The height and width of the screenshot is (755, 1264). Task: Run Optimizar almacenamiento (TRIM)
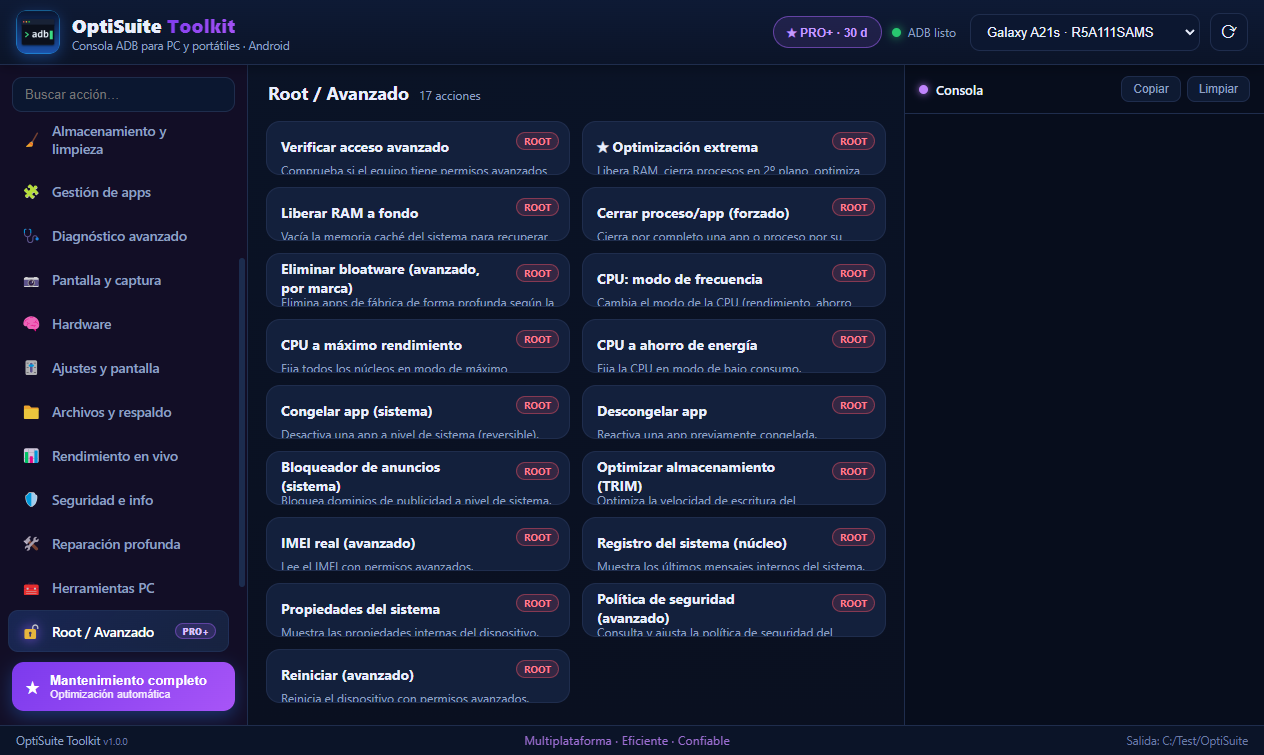click(734, 478)
